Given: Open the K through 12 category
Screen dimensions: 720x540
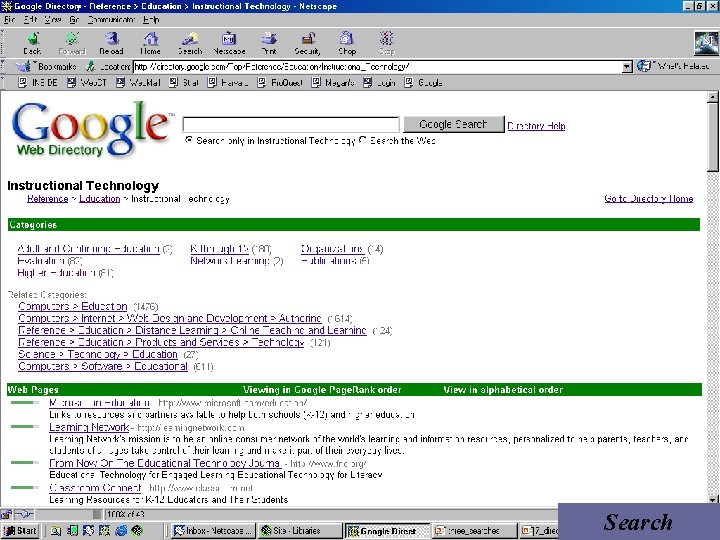Looking at the screenshot, I should coord(219,249).
